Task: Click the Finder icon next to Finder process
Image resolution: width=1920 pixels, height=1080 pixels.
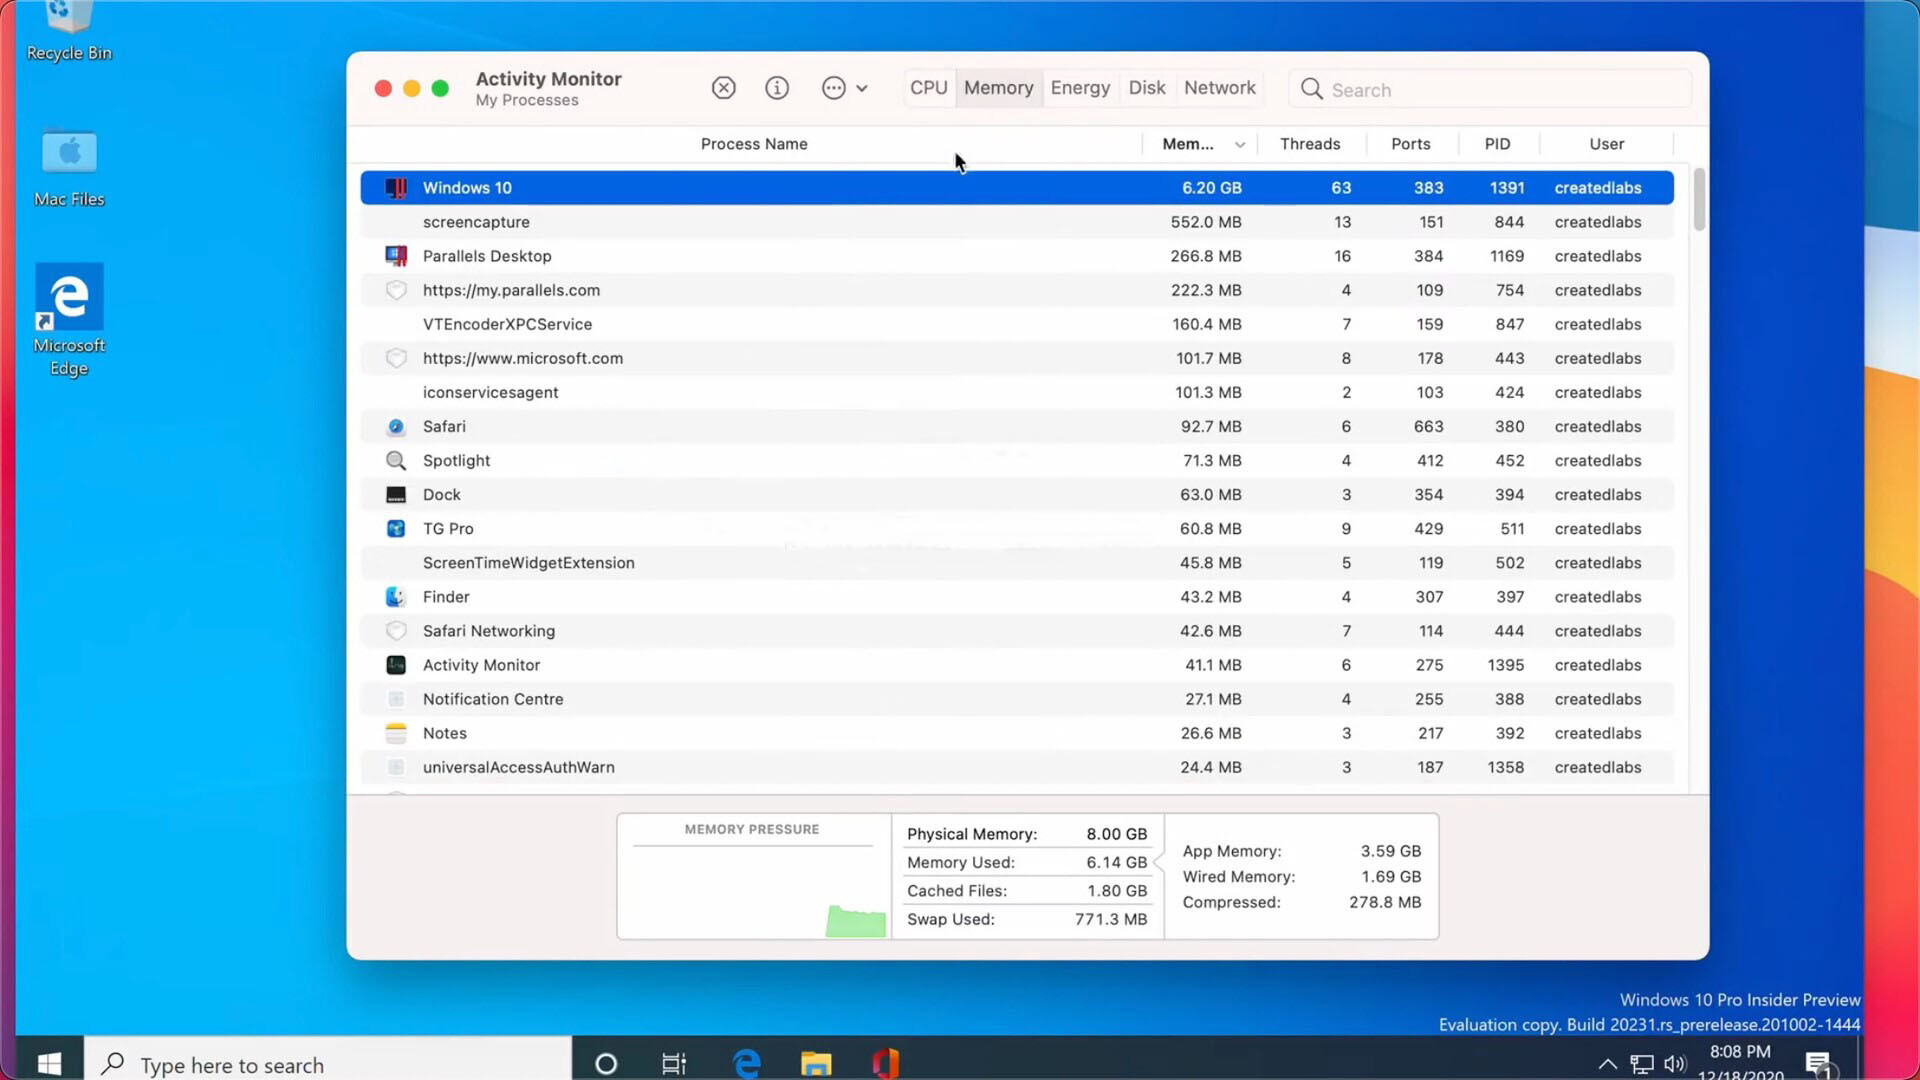Action: click(x=396, y=596)
